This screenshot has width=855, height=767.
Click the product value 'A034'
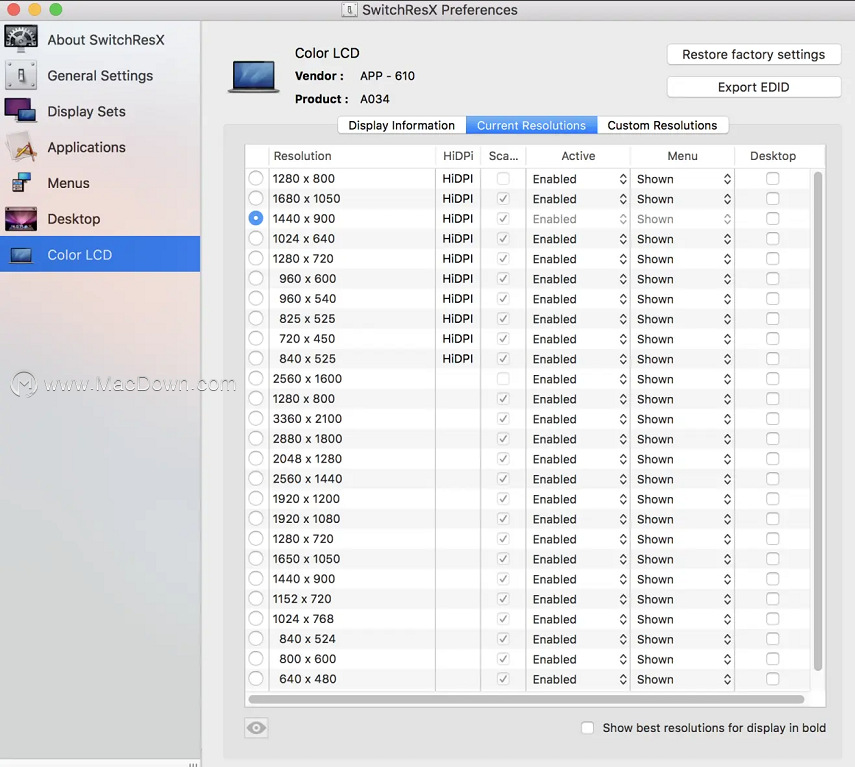click(x=375, y=99)
